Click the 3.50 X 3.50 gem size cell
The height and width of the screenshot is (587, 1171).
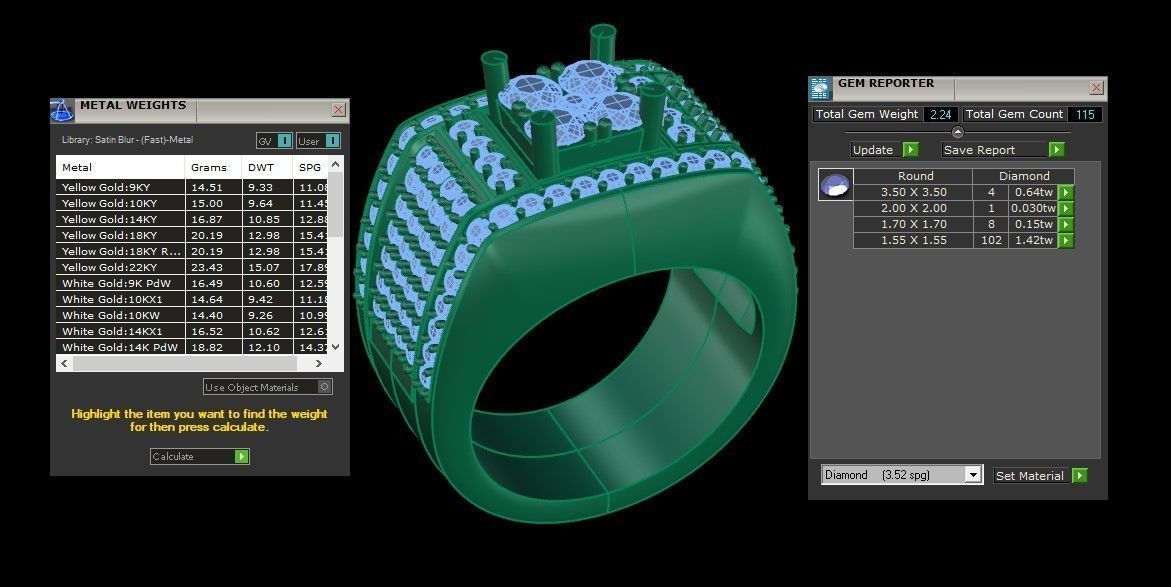tap(913, 192)
